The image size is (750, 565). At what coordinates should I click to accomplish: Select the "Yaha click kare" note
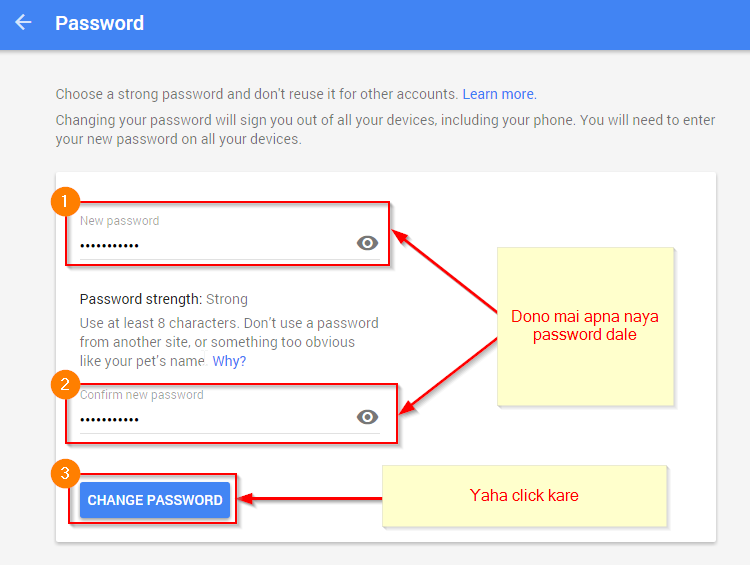pos(524,496)
